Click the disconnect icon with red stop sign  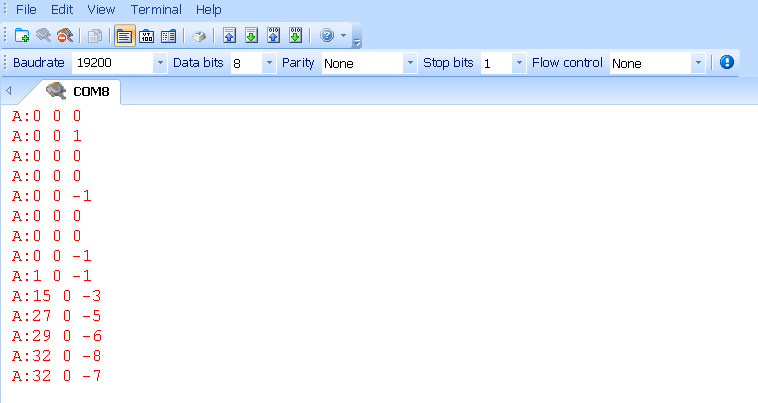(65, 36)
